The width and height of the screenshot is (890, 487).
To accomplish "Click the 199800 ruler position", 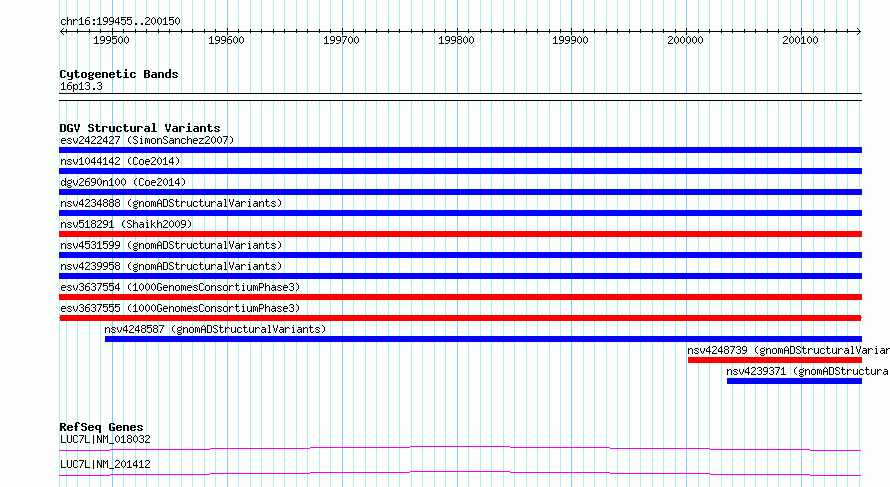I will pyautogui.click(x=456, y=40).
